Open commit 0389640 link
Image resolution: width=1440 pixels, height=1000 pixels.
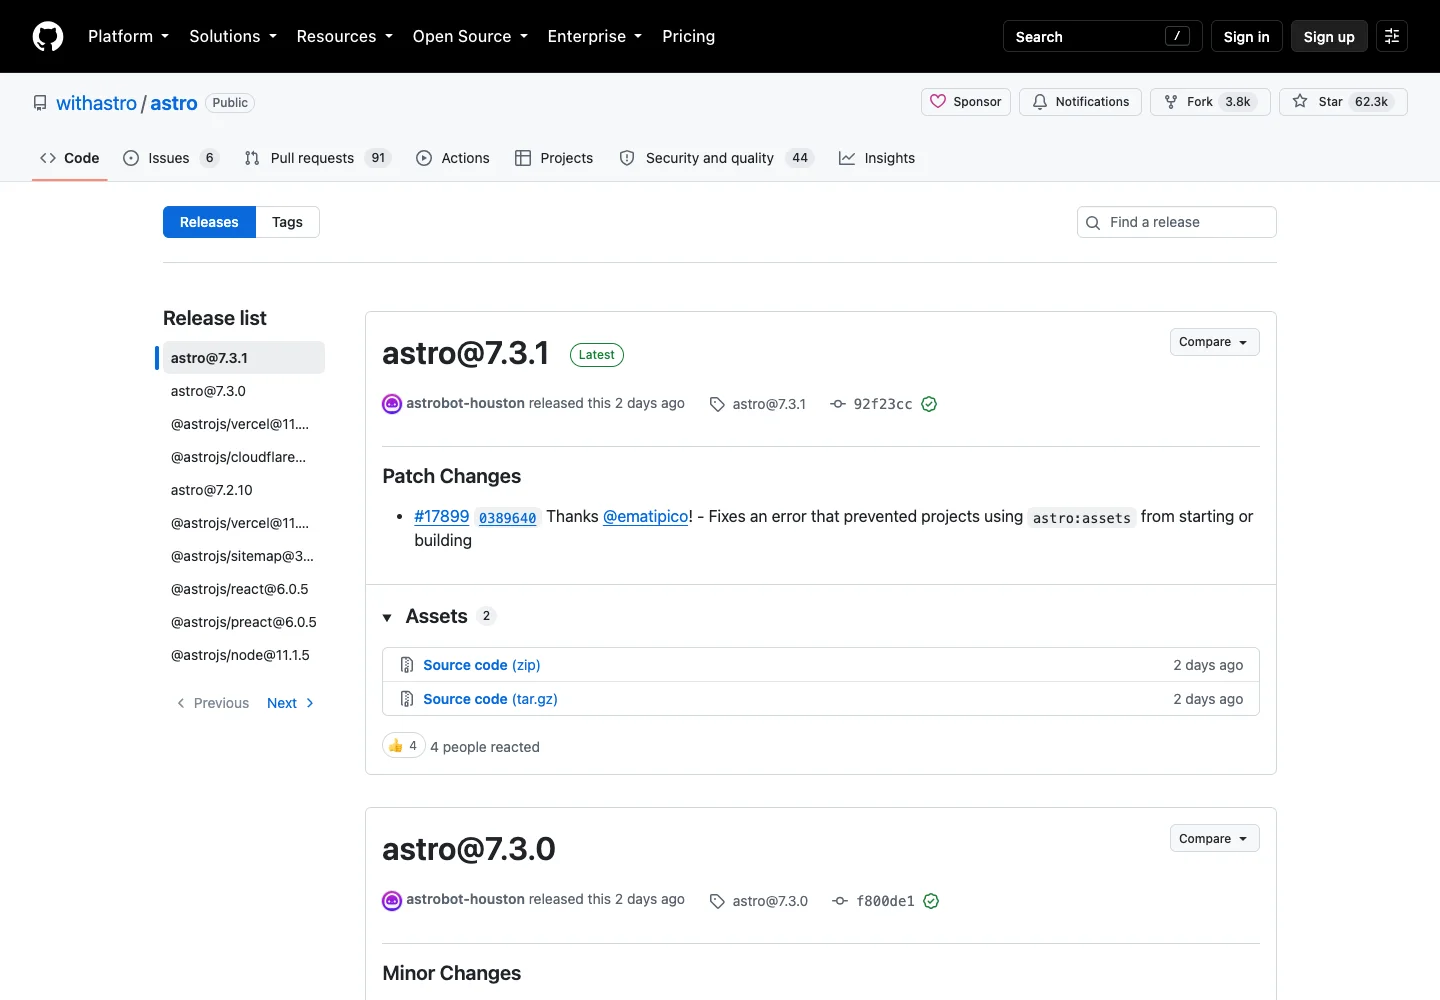[507, 518]
